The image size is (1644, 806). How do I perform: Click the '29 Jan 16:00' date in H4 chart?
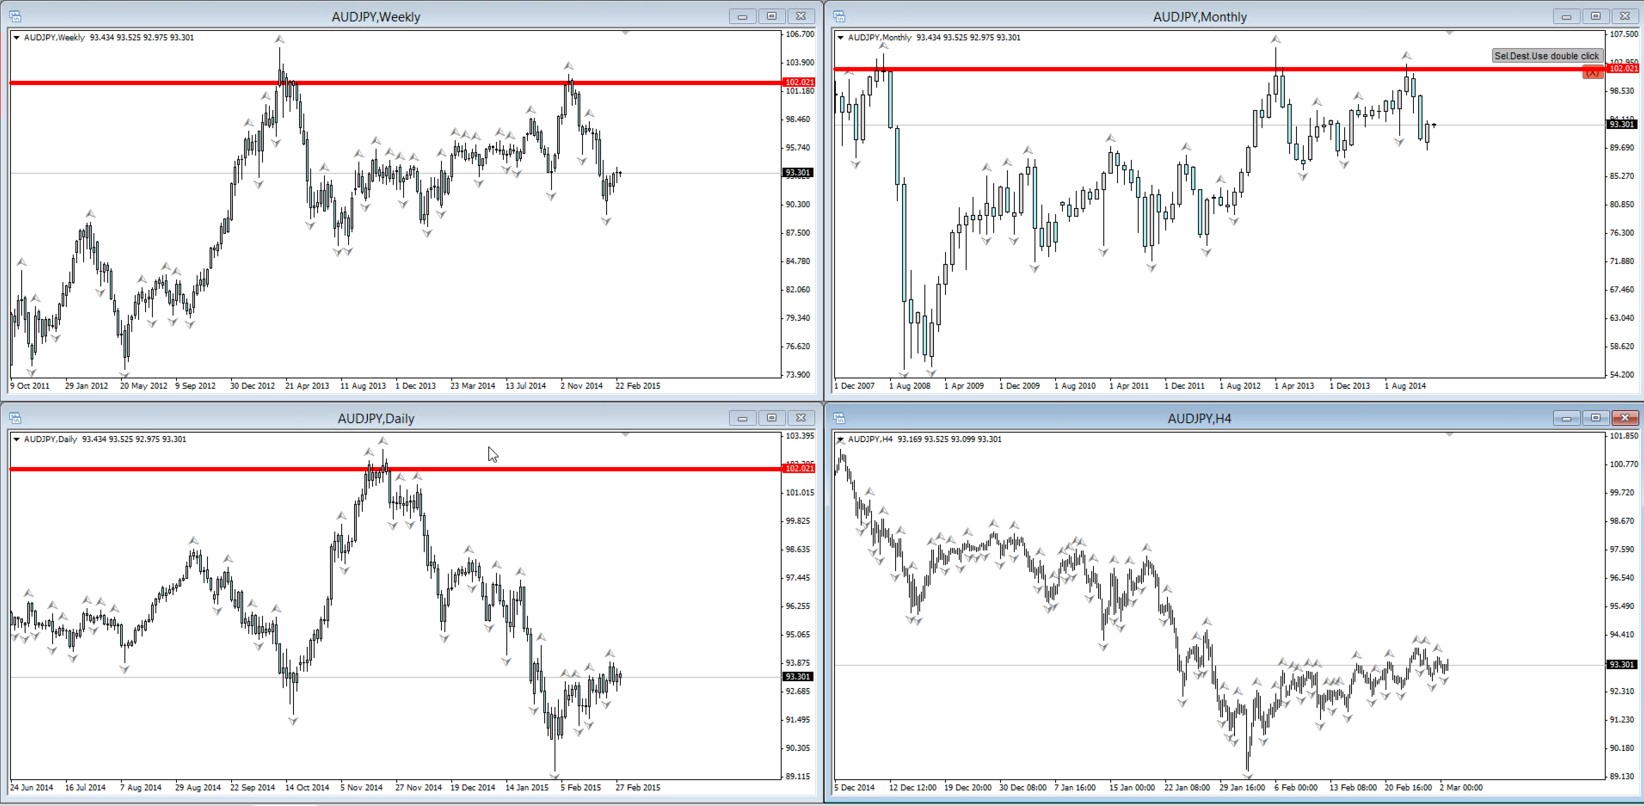pyautogui.click(x=1242, y=788)
